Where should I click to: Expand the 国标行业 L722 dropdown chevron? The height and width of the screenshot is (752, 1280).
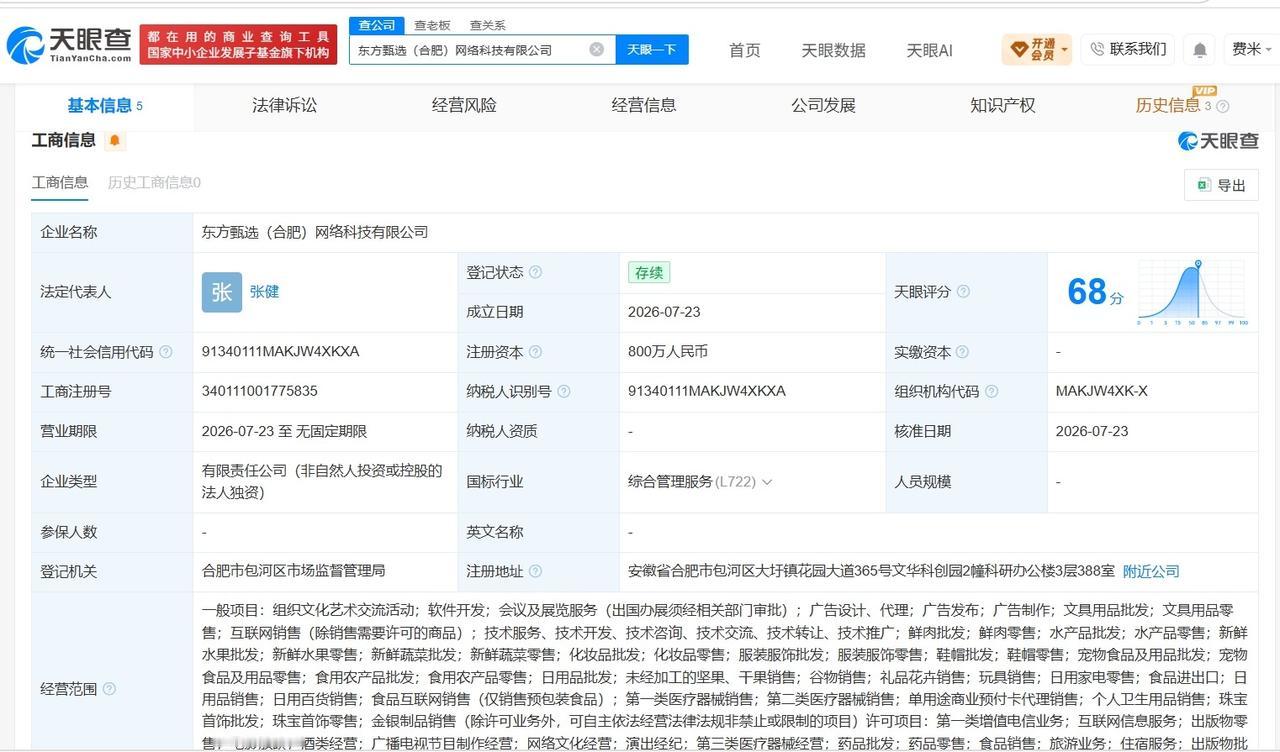767,482
